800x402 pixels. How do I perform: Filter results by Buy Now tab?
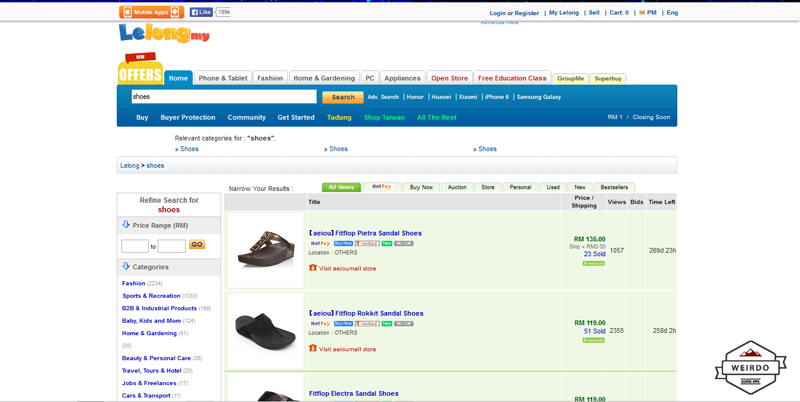tap(421, 187)
